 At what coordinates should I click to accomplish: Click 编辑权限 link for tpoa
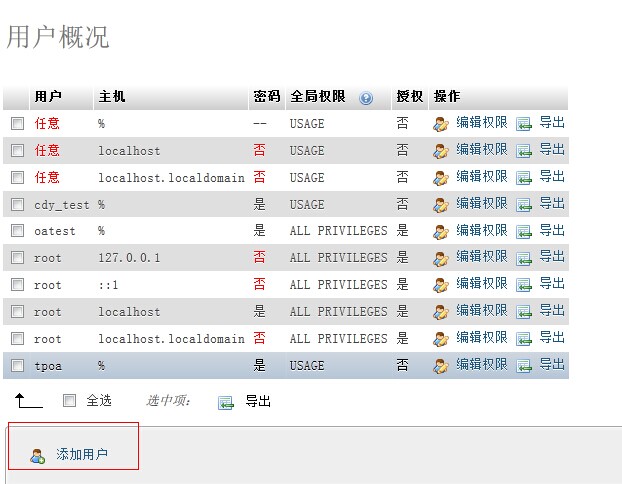click(482, 364)
